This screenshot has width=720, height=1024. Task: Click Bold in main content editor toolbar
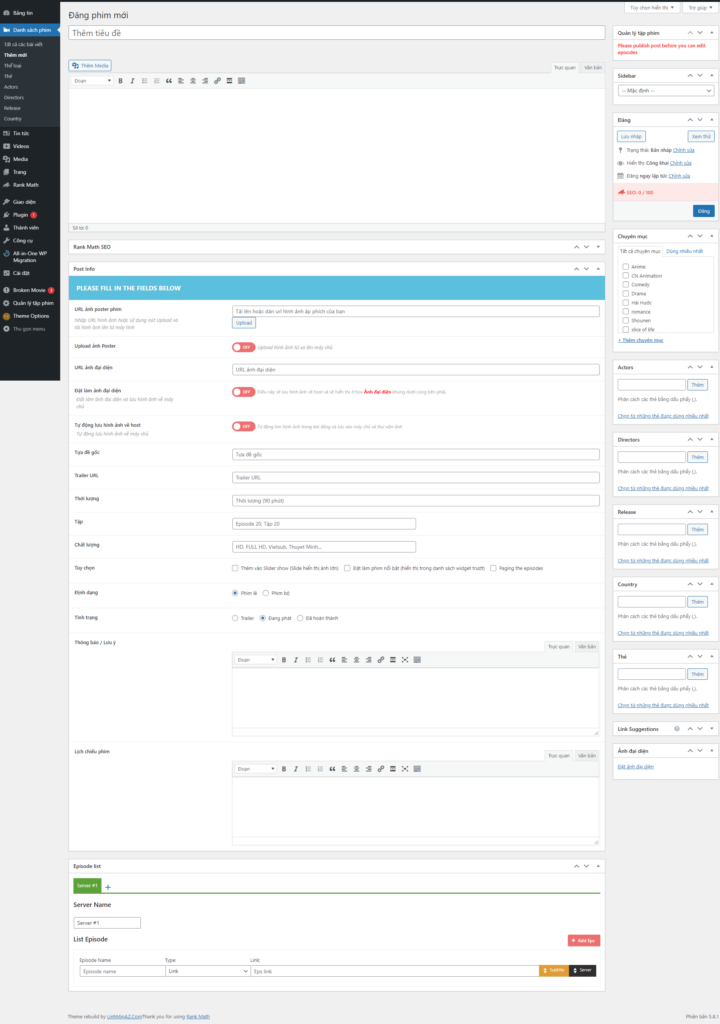coord(120,81)
